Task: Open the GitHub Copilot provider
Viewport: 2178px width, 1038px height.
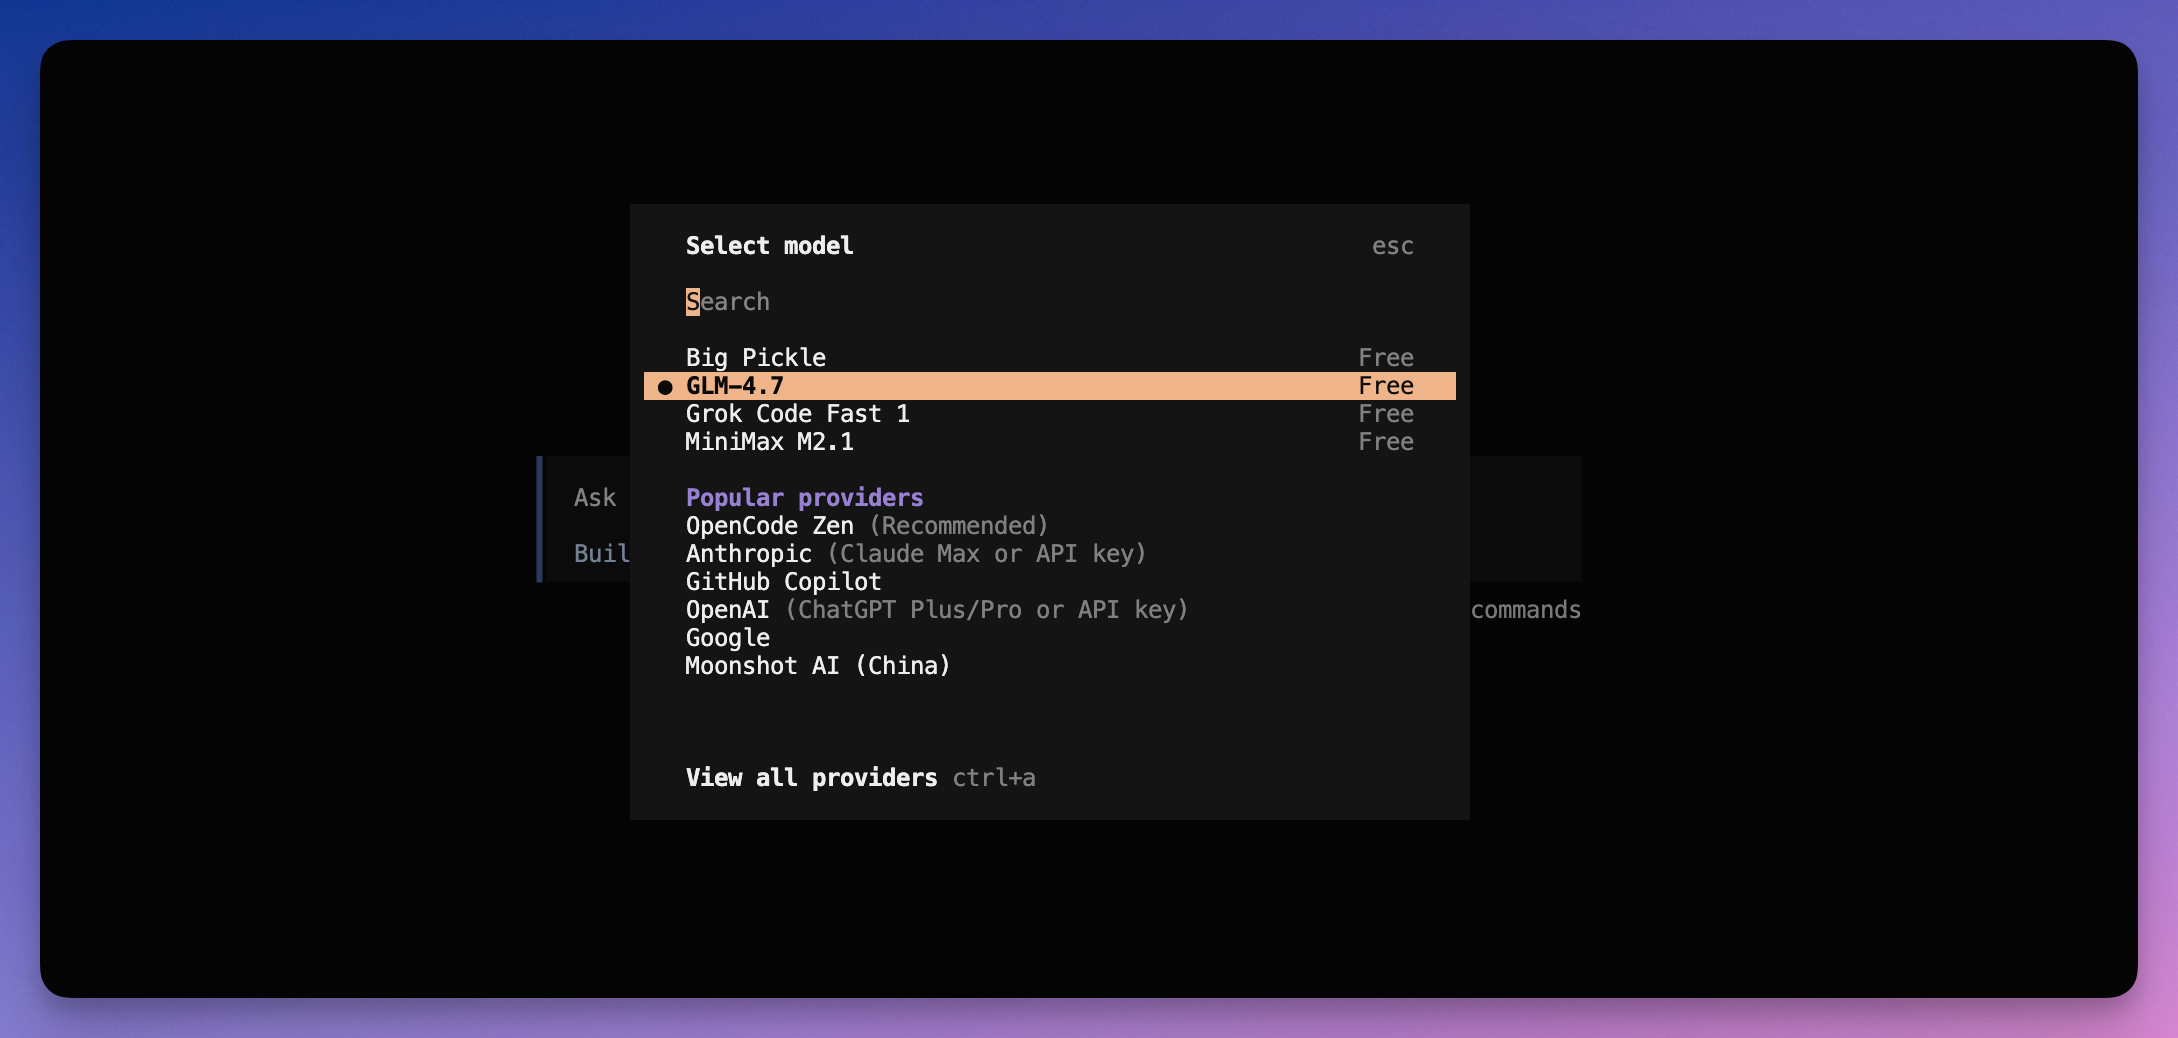Action: [784, 581]
